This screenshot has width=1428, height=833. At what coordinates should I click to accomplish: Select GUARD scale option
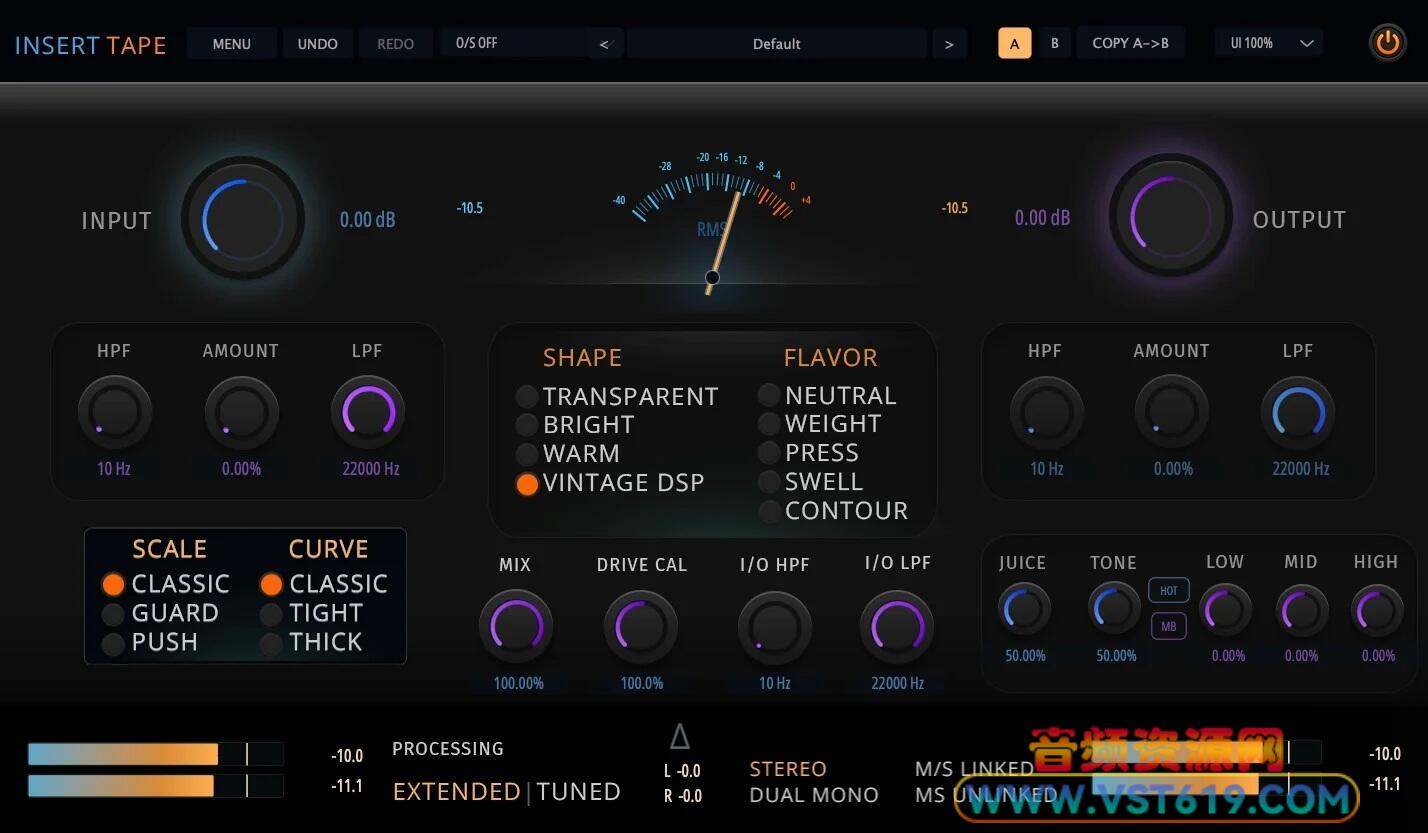coord(160,613)
